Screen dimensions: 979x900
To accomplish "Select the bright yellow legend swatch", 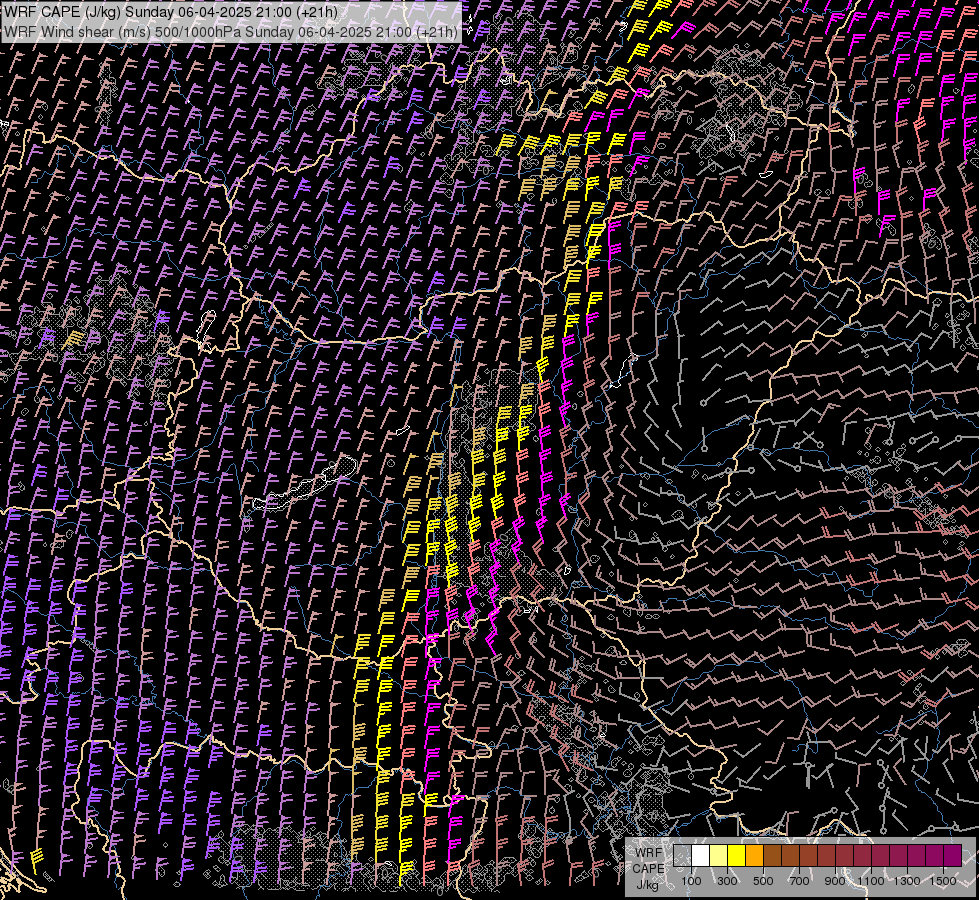I will point(737,856).
